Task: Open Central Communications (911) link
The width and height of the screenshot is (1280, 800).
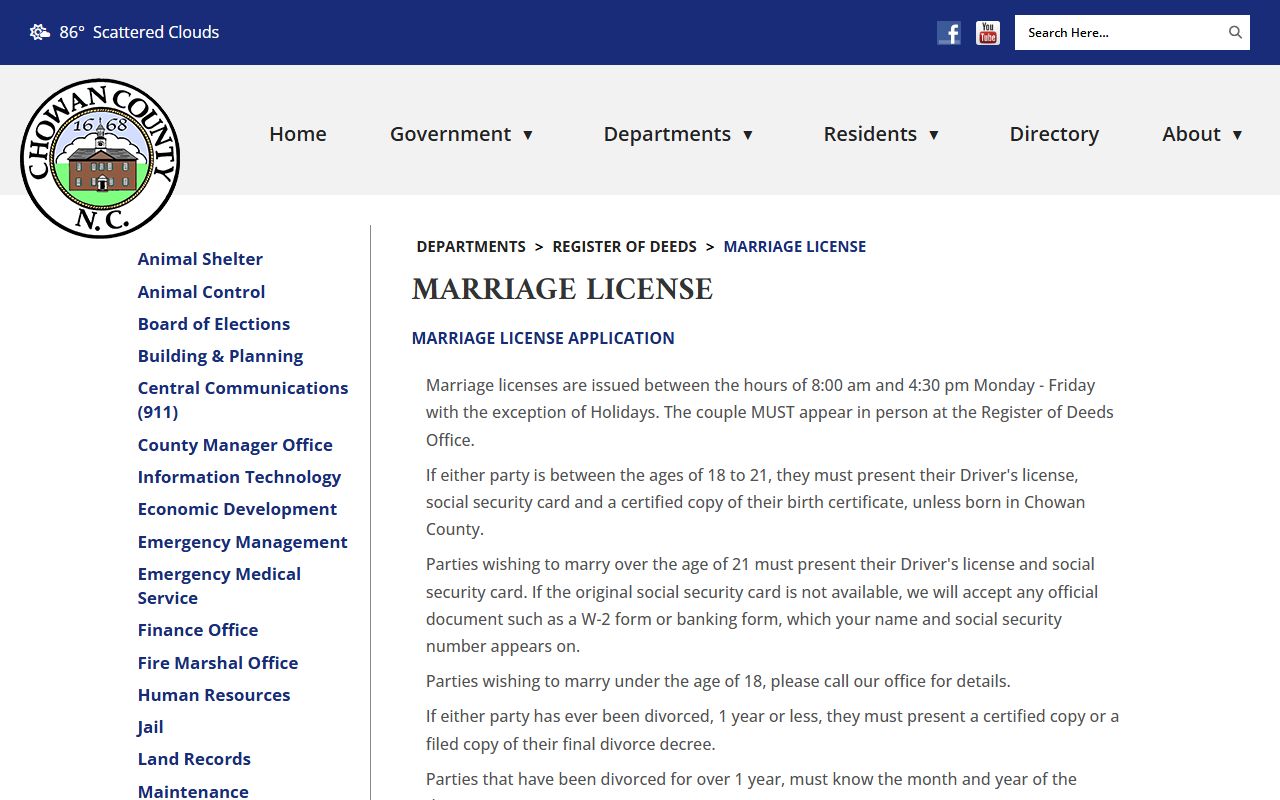Action: coord(243,400)
